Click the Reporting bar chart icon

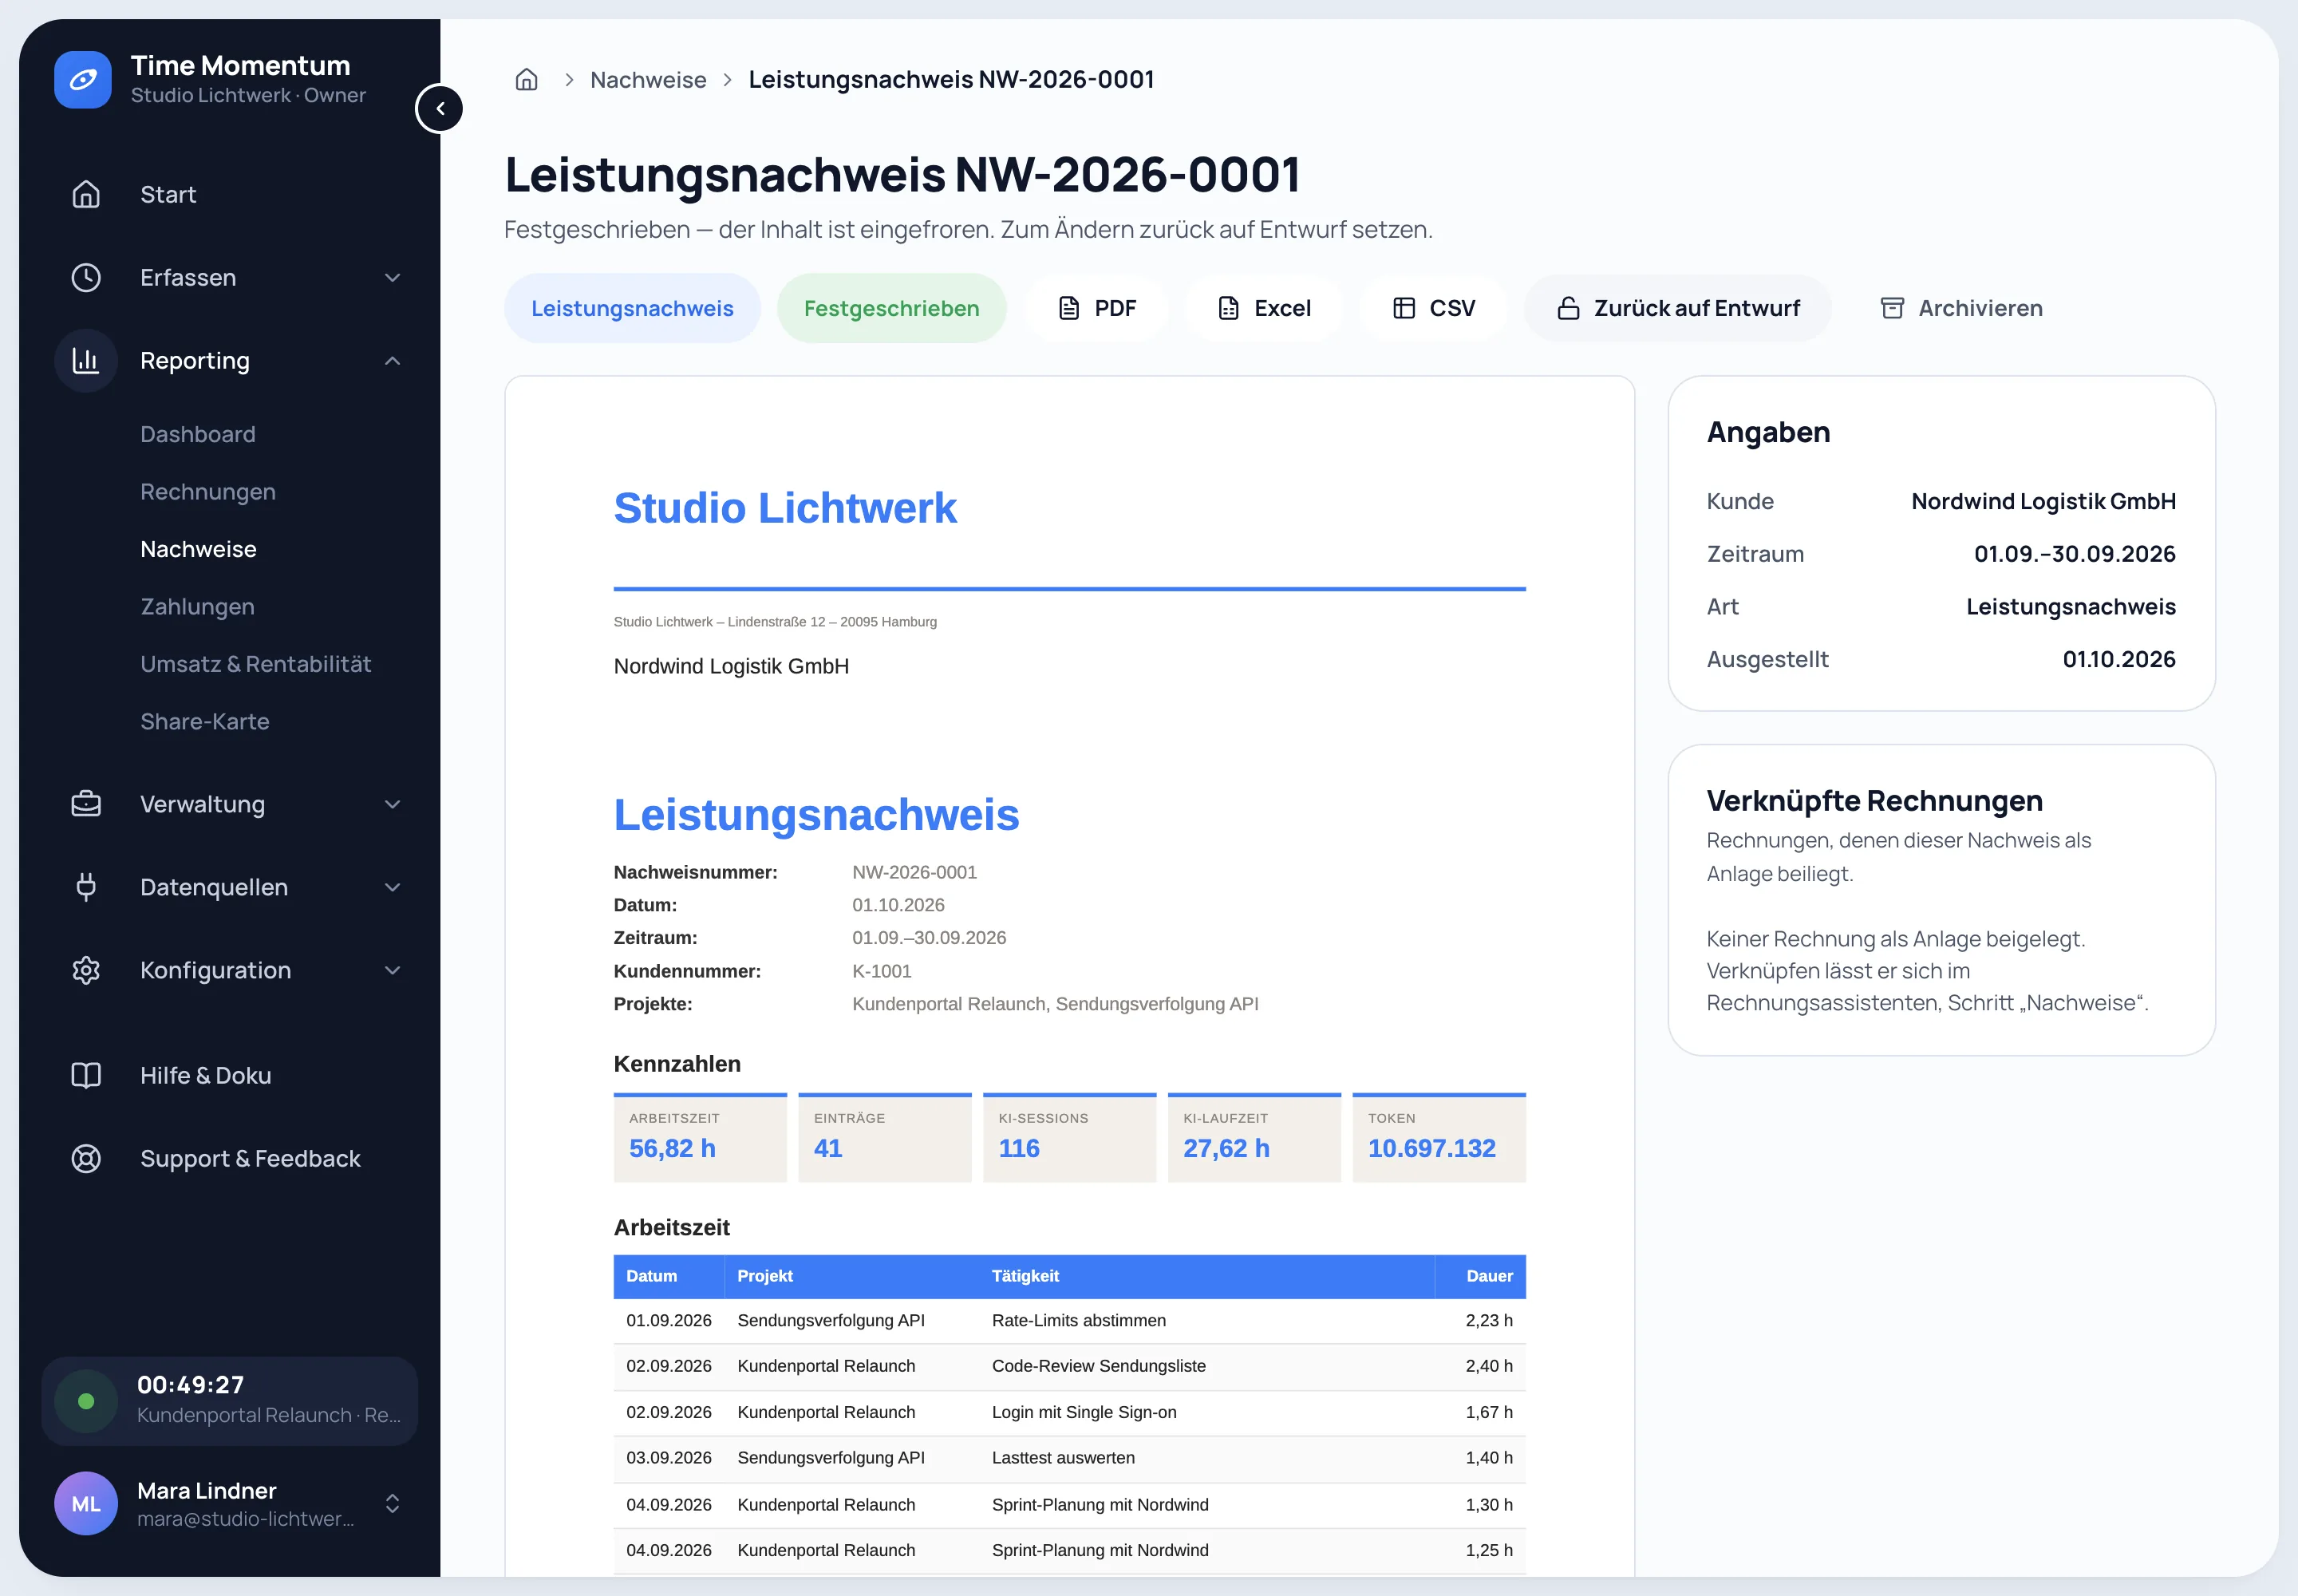pos(86,360)
